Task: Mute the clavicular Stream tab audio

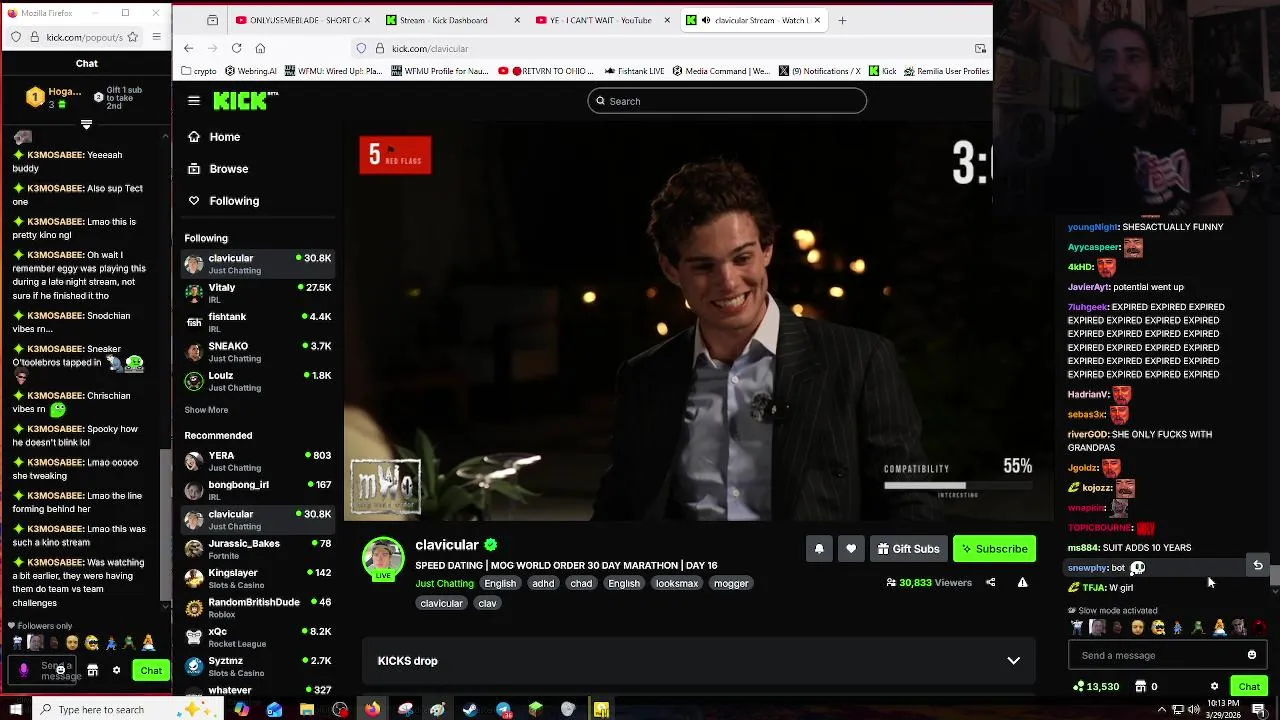Action: (x=705, y=20)
